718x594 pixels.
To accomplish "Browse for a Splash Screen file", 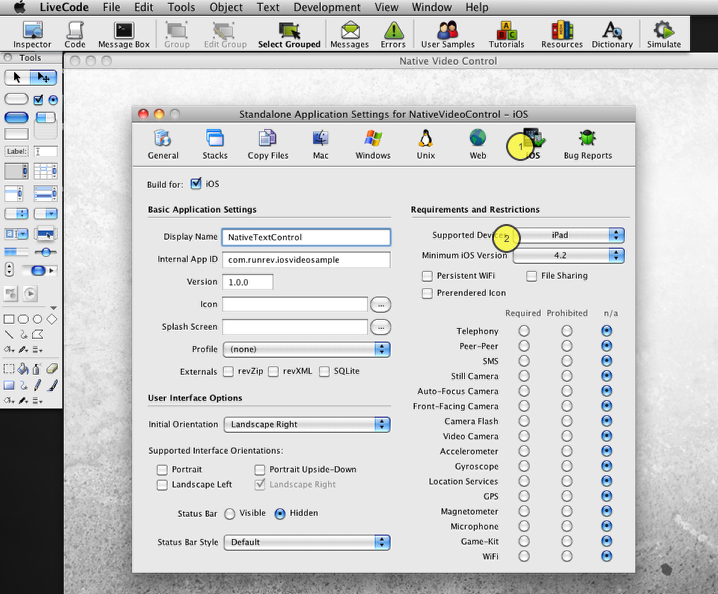I will 381,327.
